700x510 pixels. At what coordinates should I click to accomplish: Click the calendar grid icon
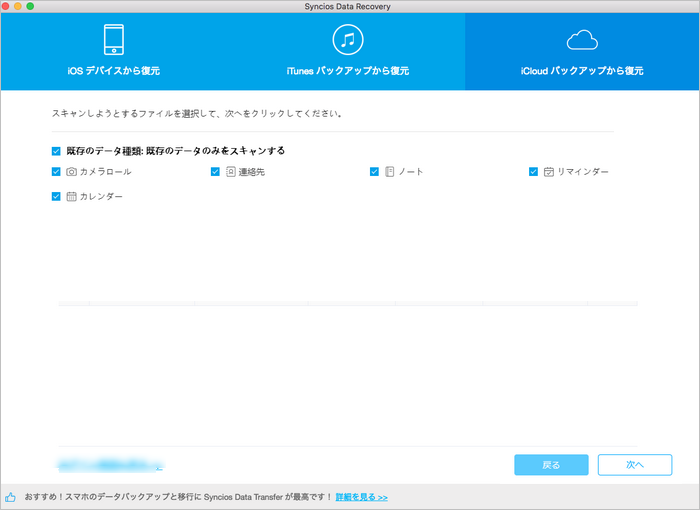coord(71,196)
